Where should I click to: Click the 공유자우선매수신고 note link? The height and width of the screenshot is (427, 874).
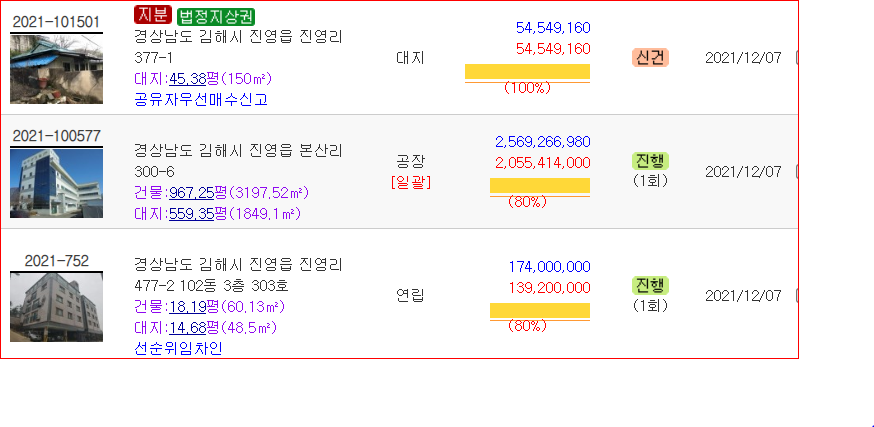[201, 100]
